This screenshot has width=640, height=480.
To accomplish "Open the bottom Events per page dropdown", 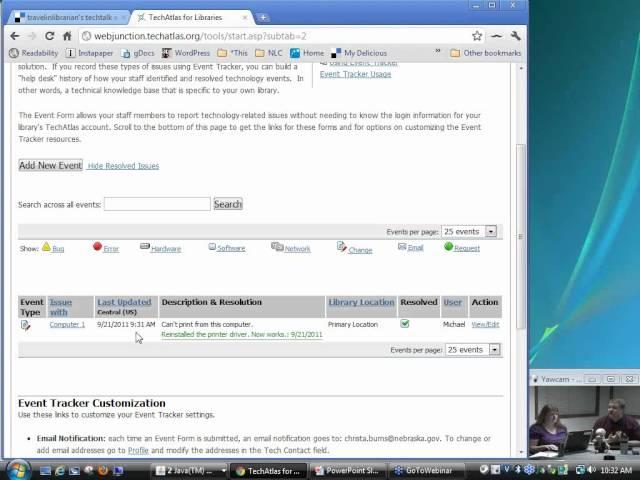I will (472, 350).
